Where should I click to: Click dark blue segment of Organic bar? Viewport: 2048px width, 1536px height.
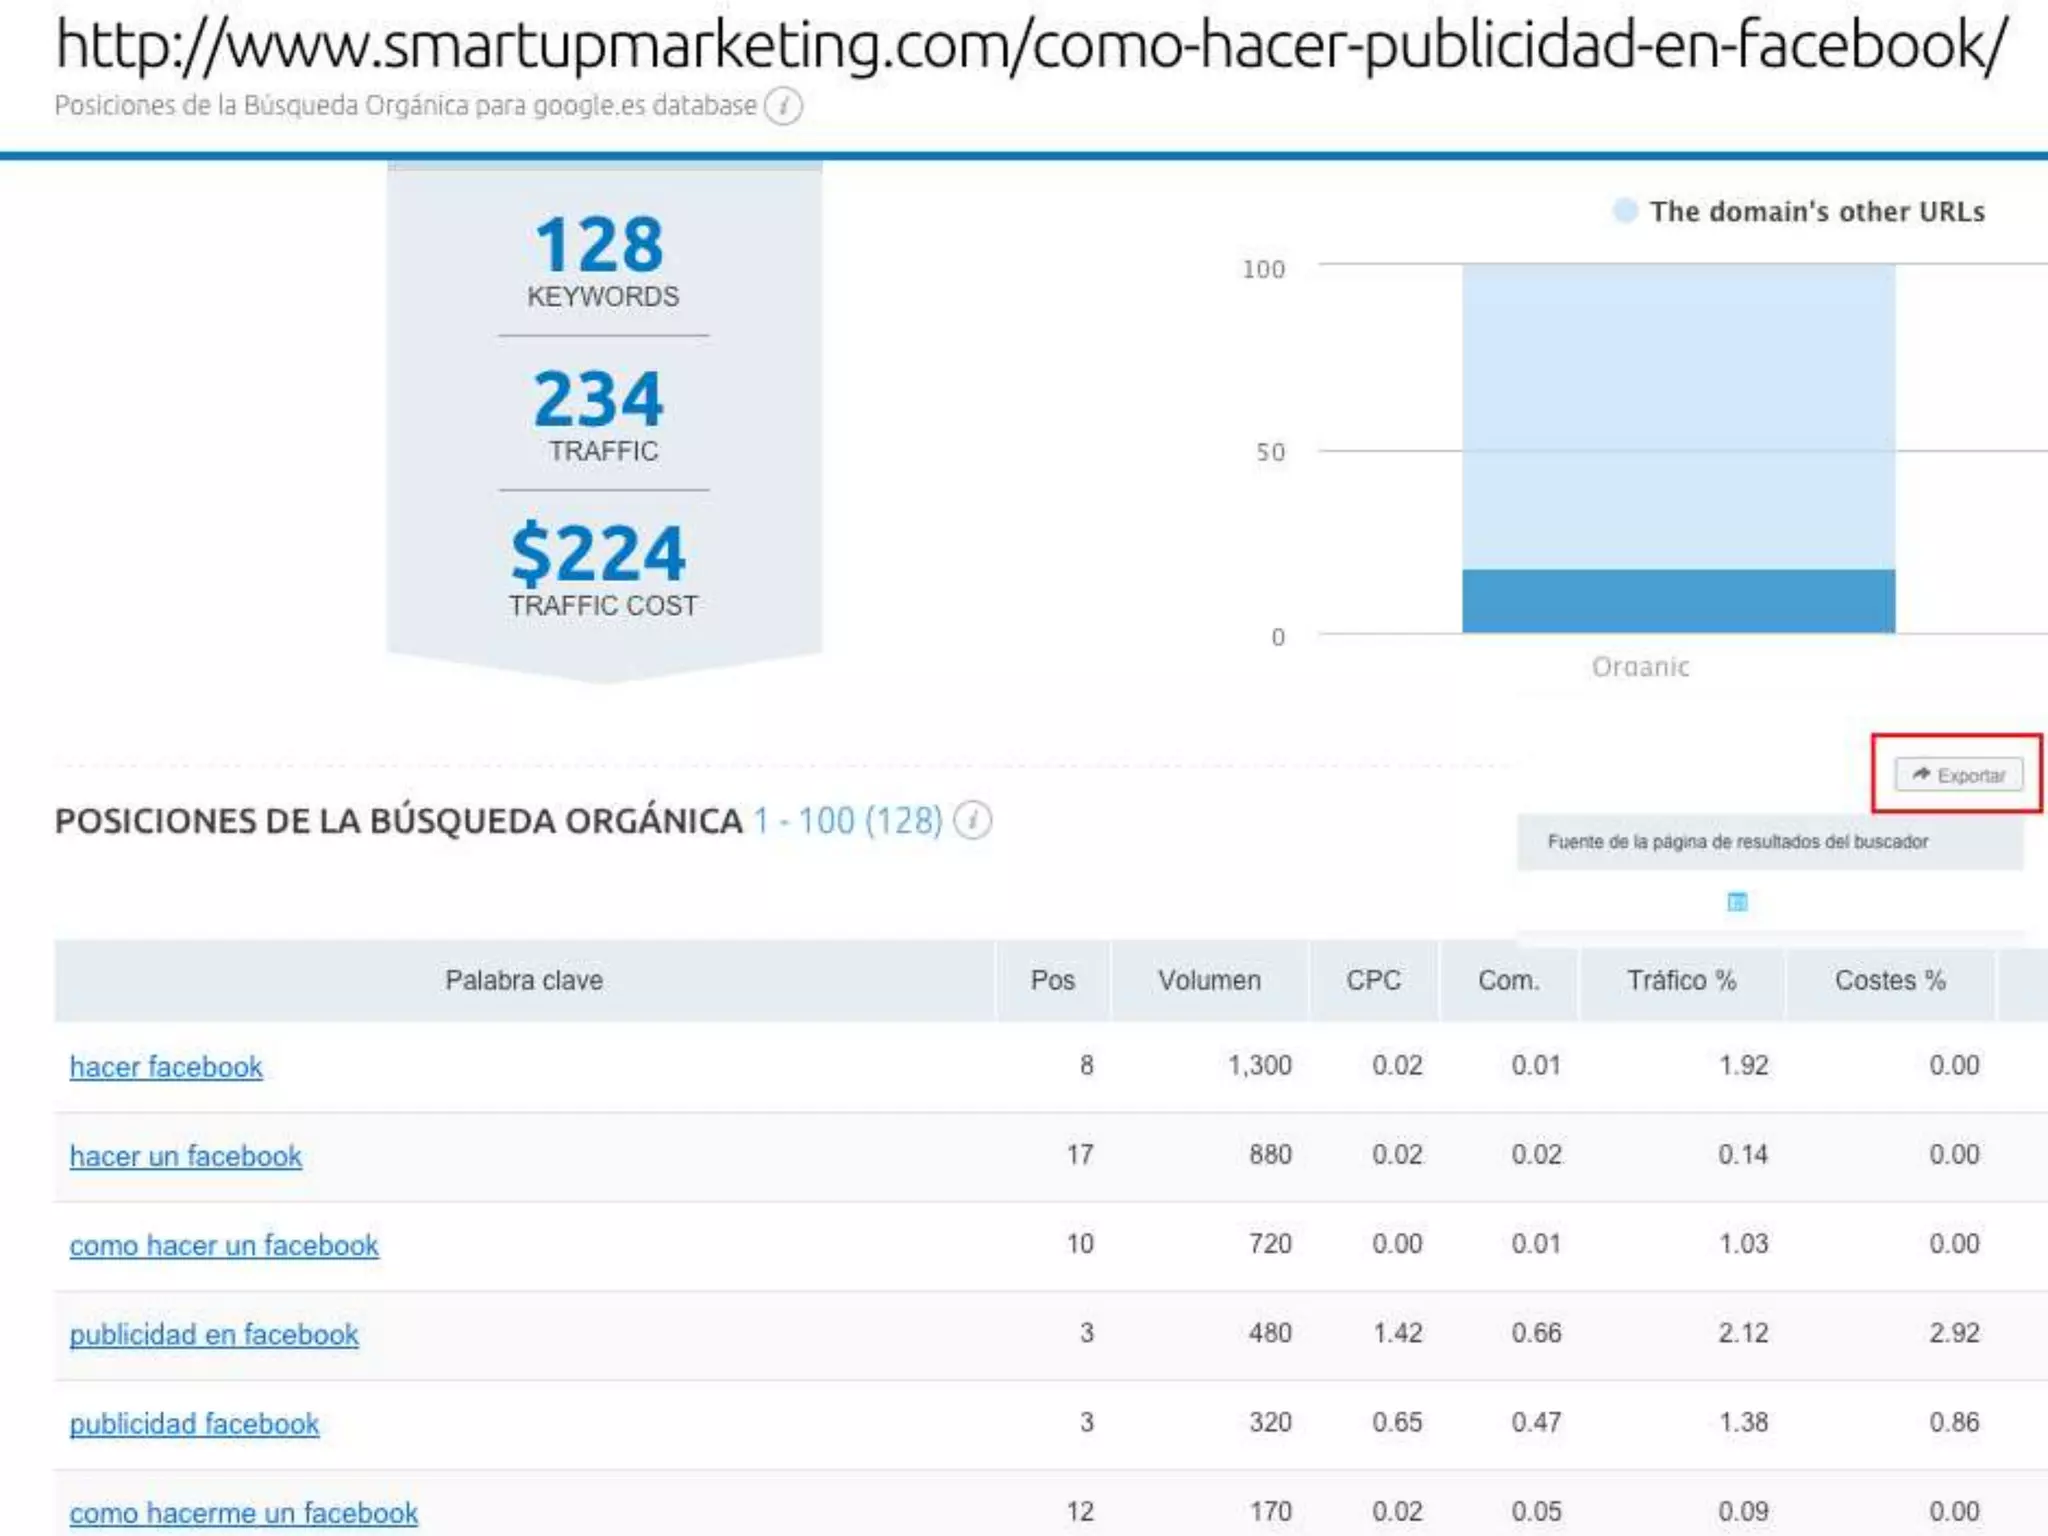(1678, 601)
